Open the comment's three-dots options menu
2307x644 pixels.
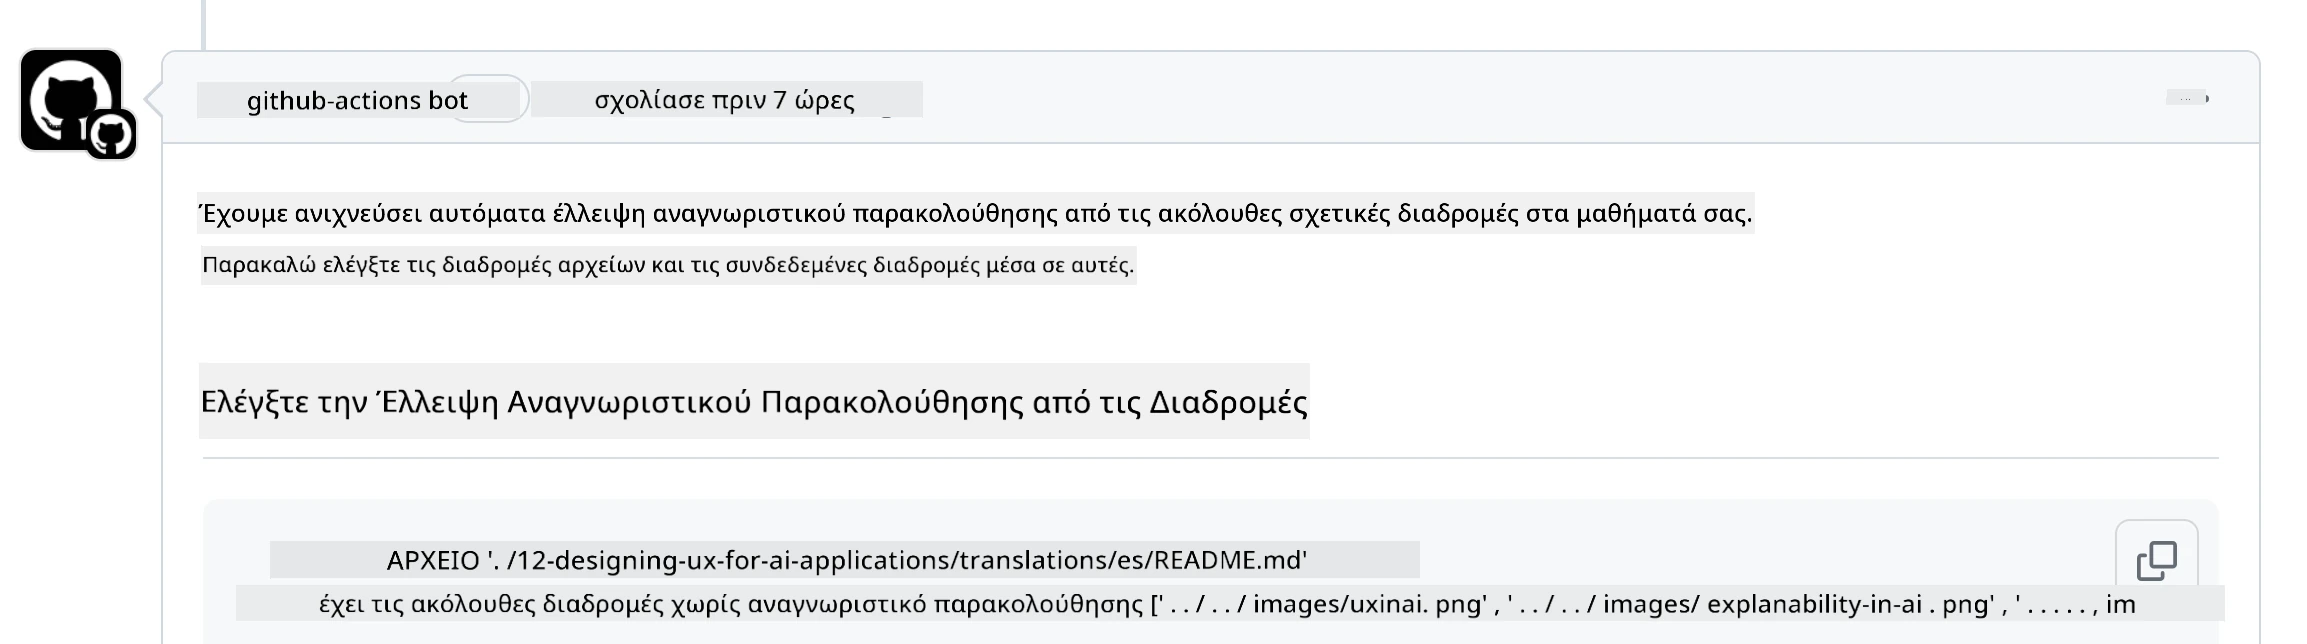coord(2187,98)
